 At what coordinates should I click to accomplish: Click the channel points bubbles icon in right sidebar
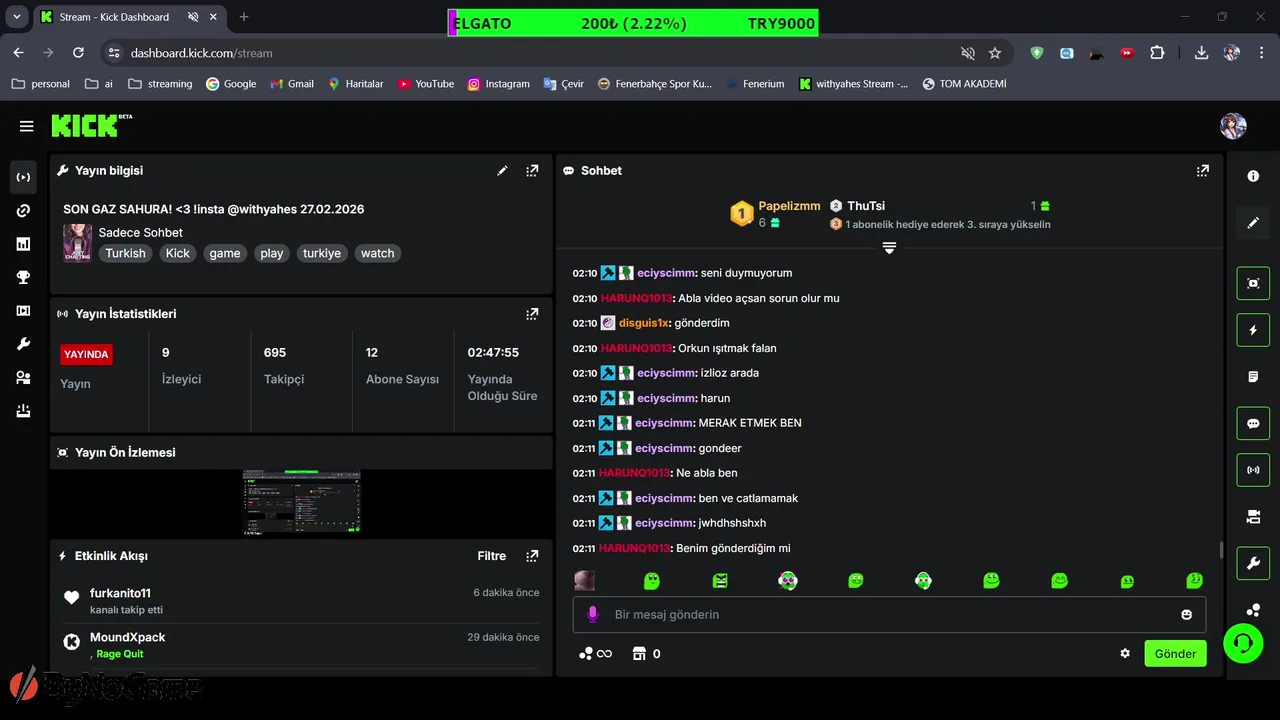[1253, 610]
